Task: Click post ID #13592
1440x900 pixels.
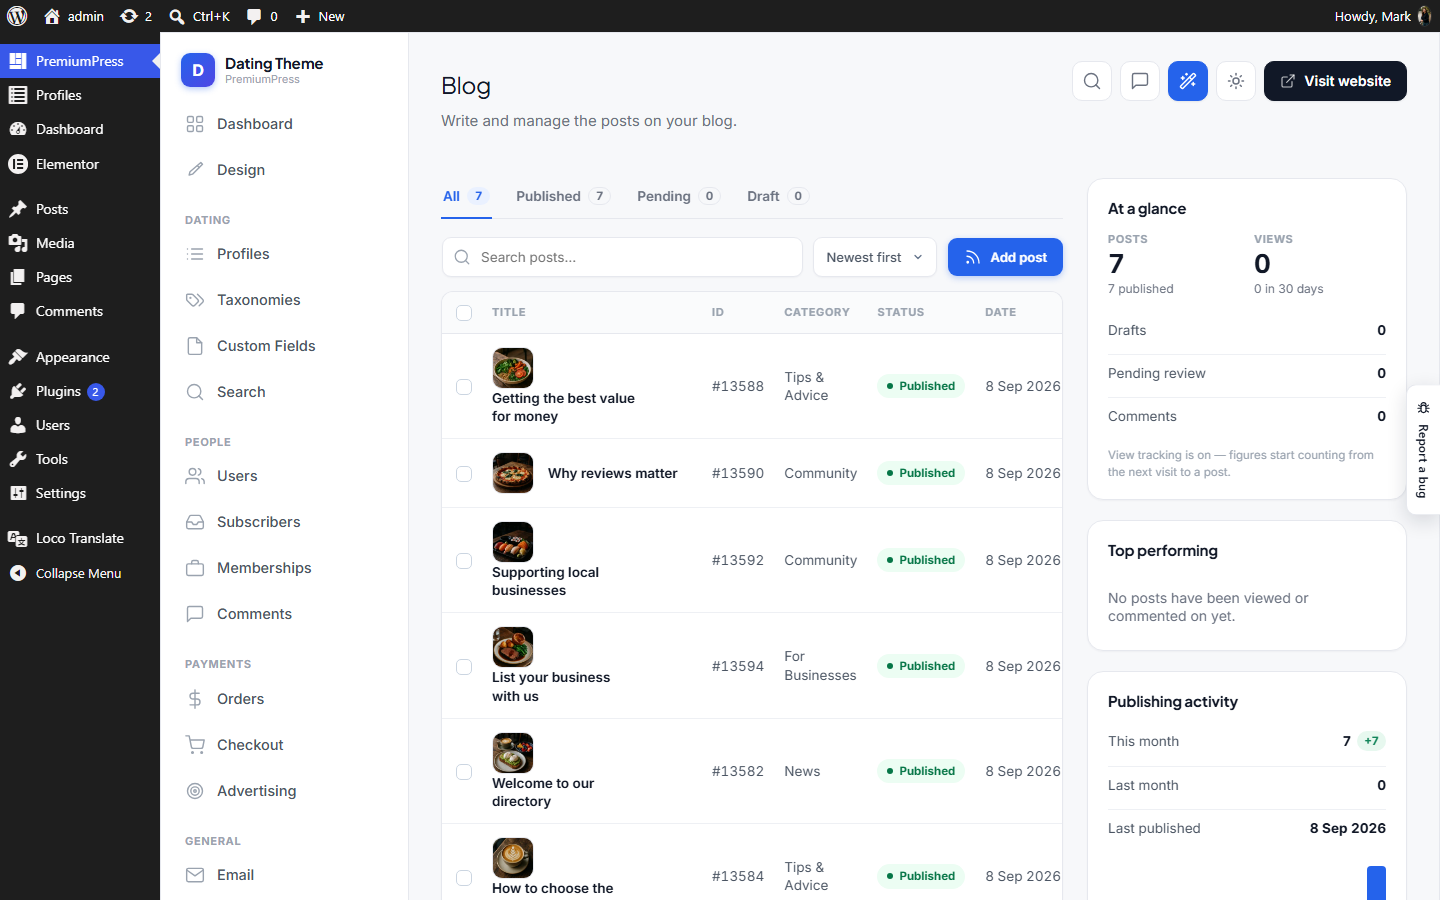Action: pos(738,560)
